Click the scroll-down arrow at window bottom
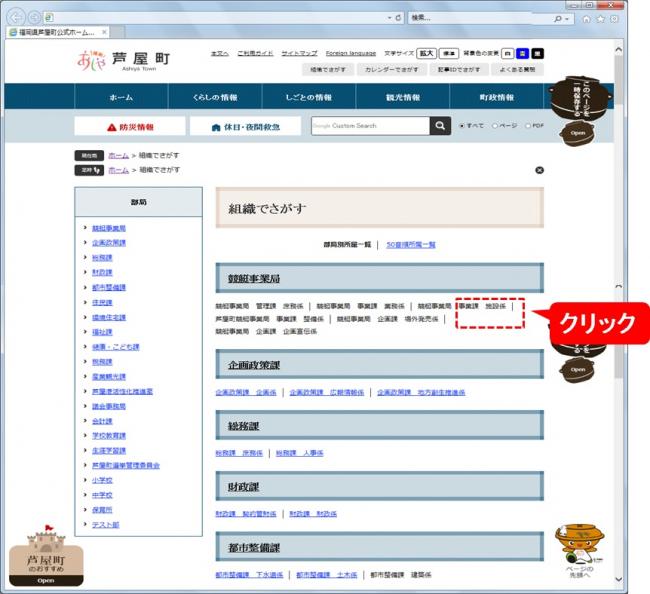This screenshot has width=650, height=594. coord(618,579)
